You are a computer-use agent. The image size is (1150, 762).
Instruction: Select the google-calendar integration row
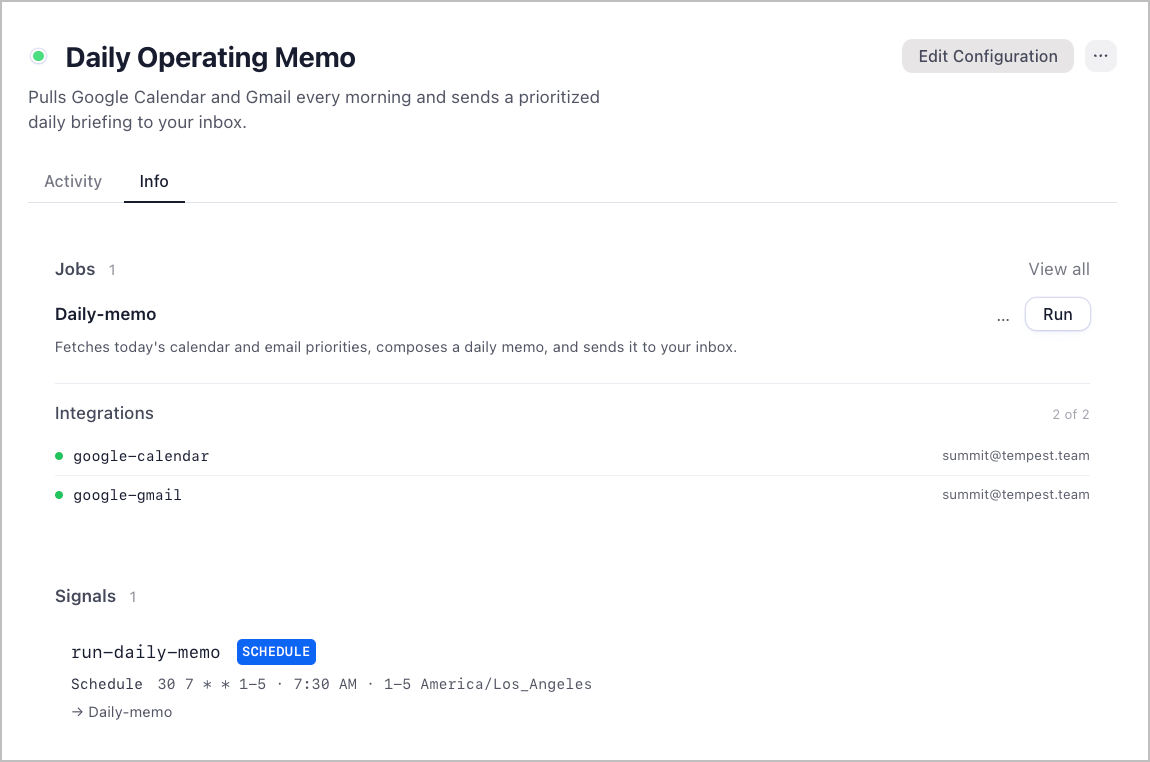coord(572,456)
